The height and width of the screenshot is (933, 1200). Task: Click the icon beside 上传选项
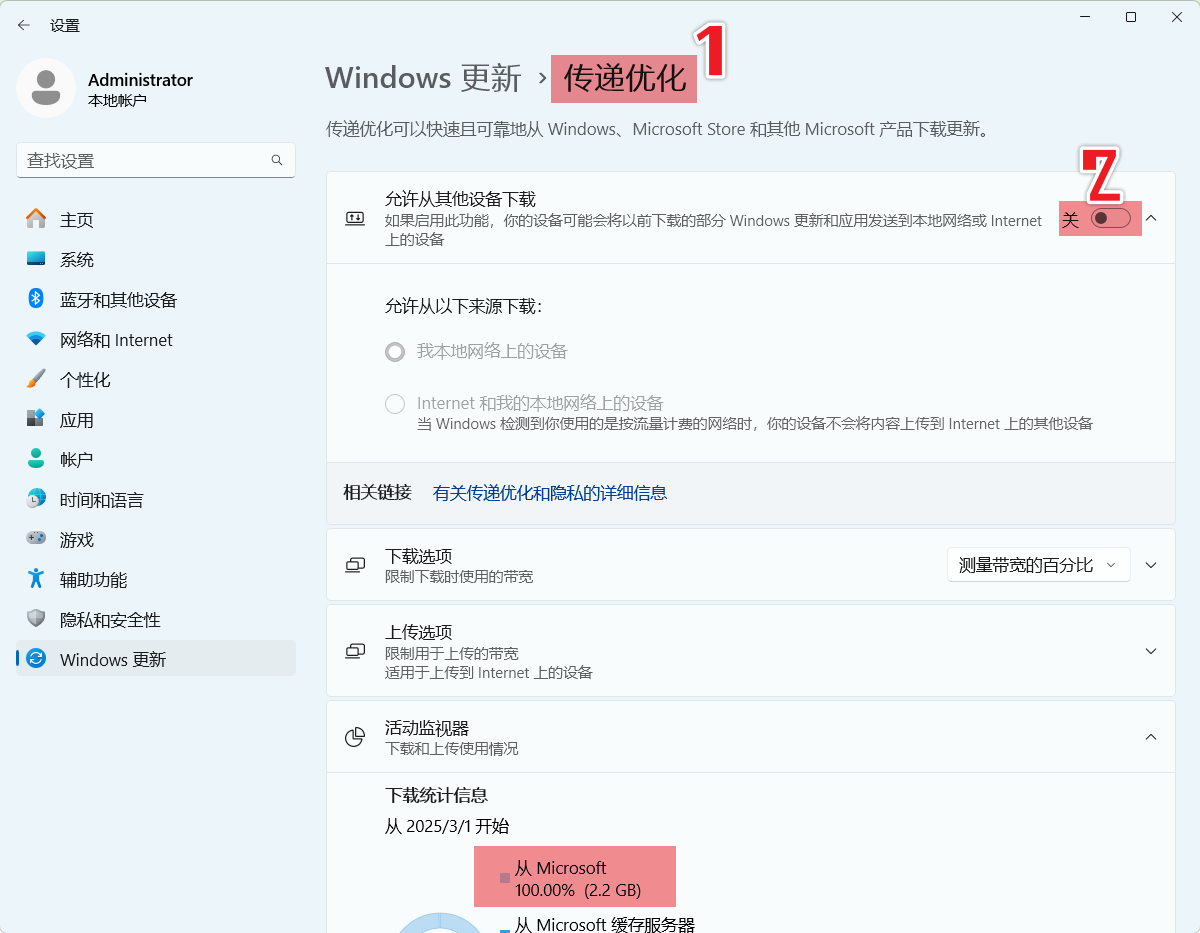355,651
